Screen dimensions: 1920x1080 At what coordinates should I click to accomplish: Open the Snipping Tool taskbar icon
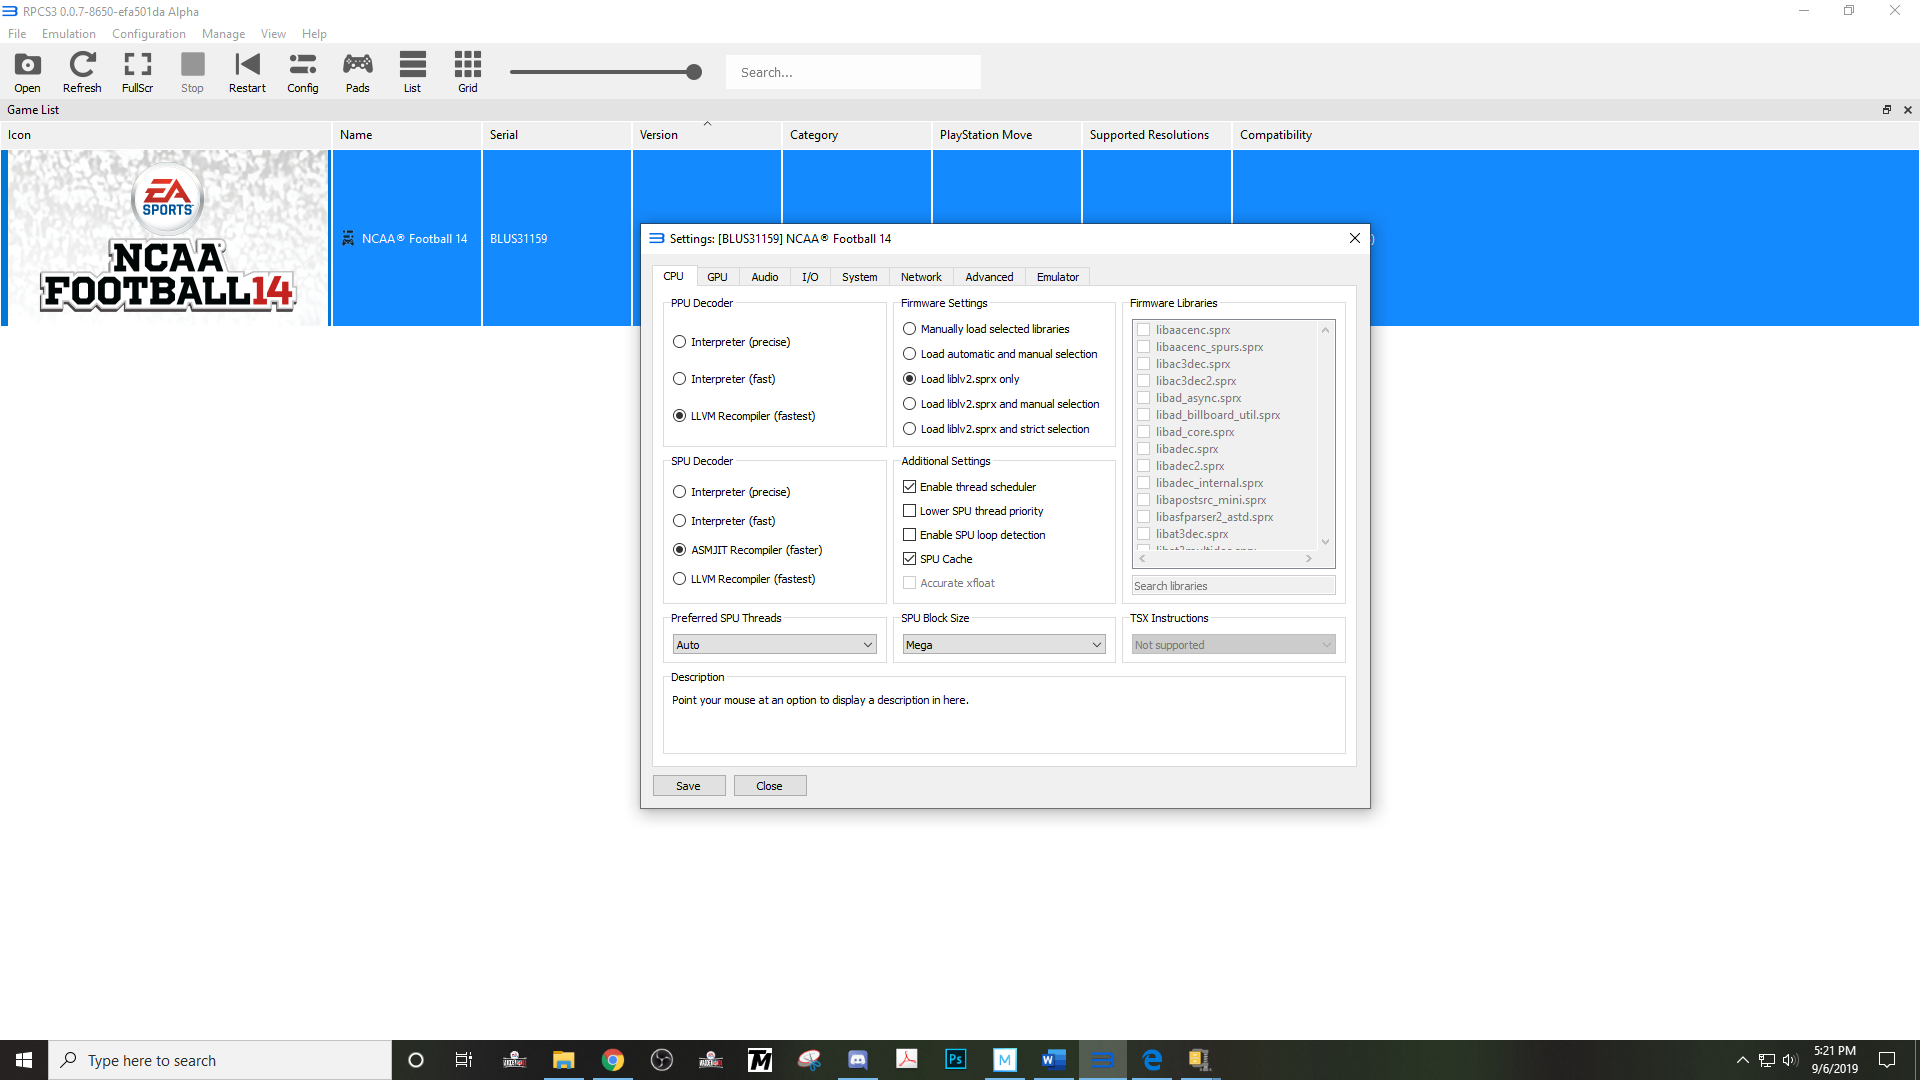pos(809,1060)
